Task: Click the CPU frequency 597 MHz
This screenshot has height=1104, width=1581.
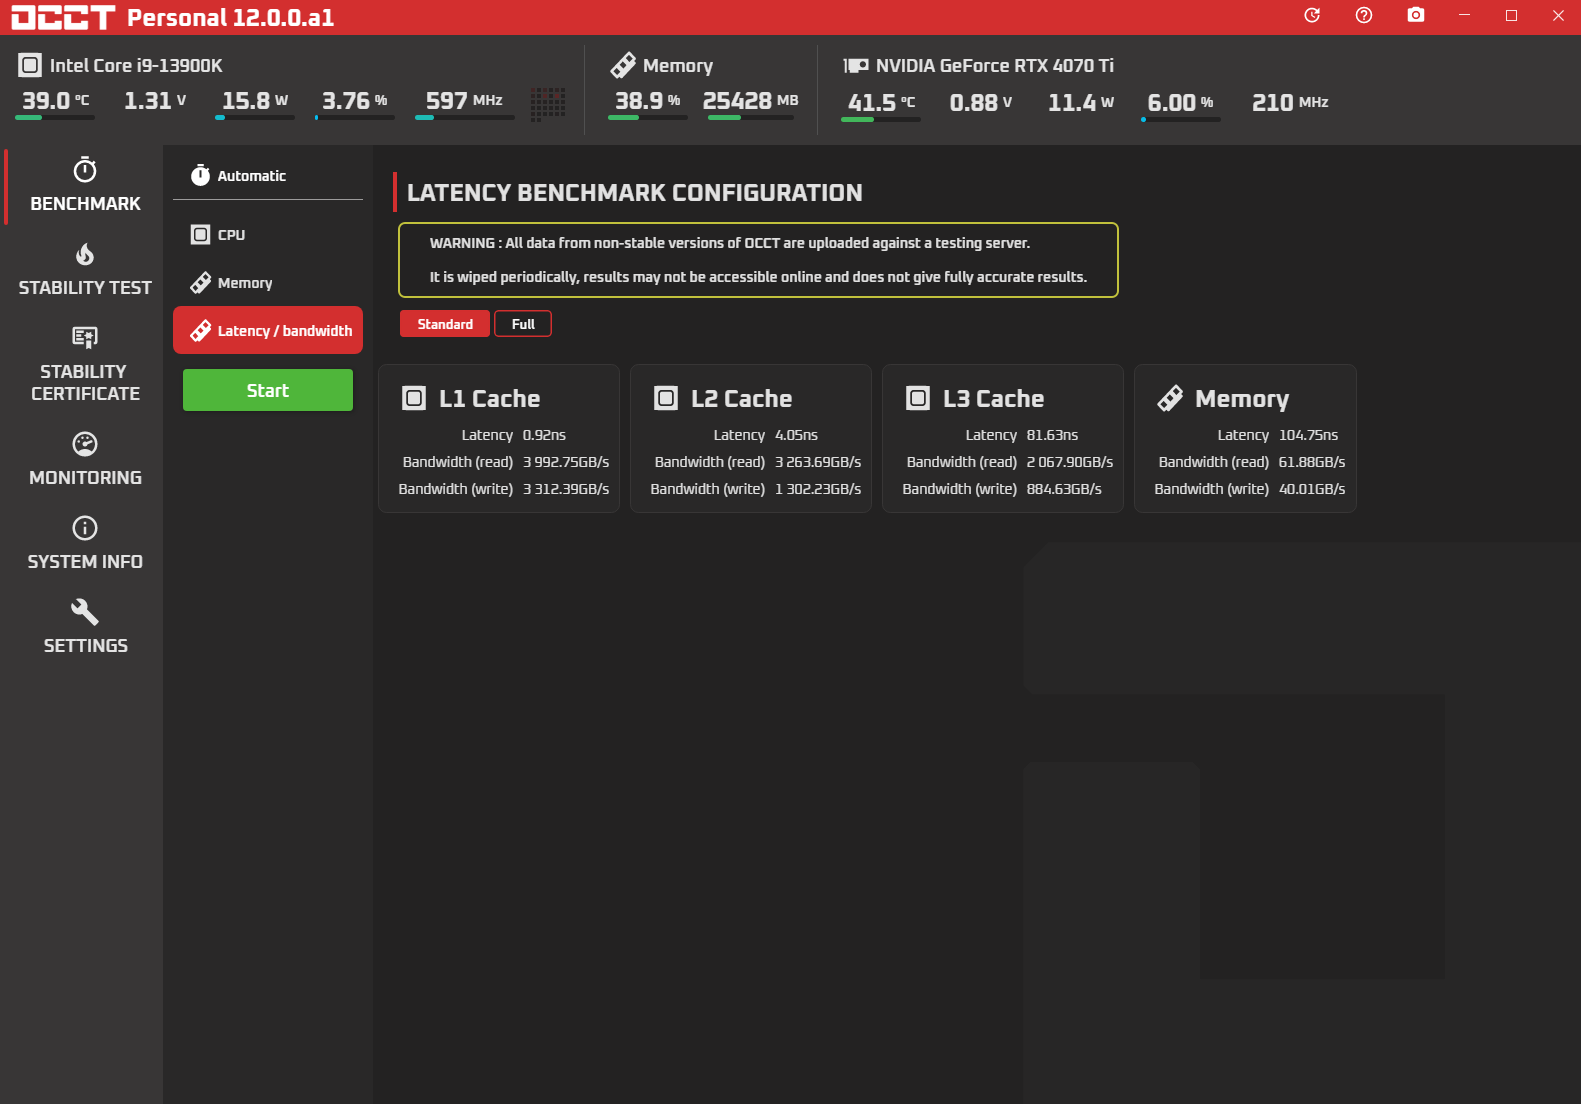Action: point(464,101)
